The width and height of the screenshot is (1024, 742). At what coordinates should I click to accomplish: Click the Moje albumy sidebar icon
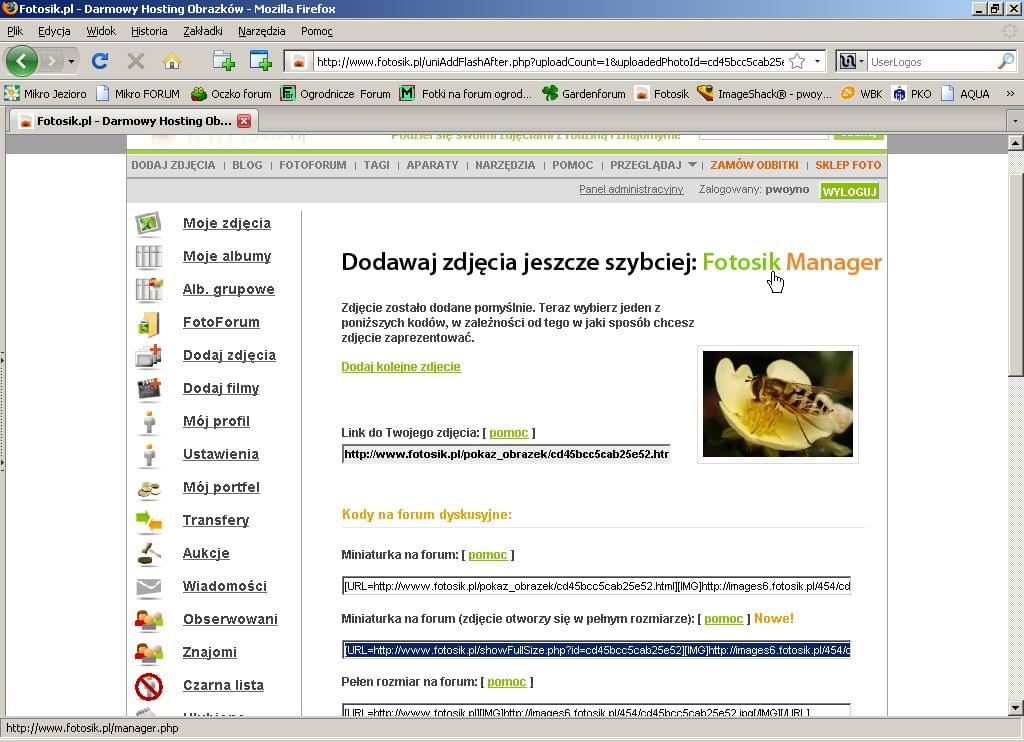coord(148,256)
